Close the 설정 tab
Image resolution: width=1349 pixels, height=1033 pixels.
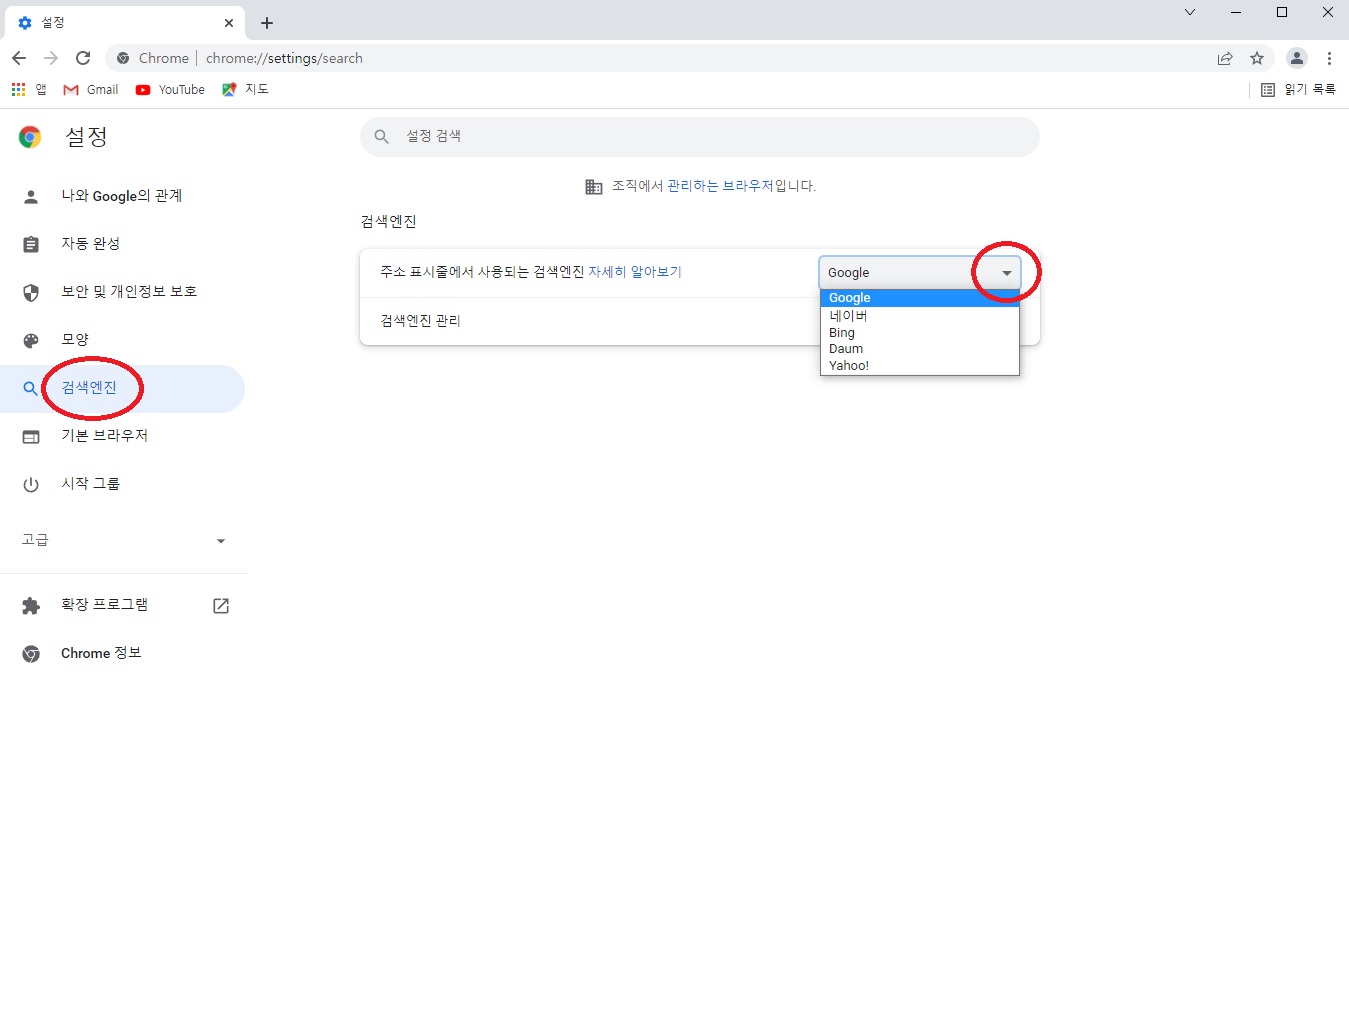(x=229, y=23)
